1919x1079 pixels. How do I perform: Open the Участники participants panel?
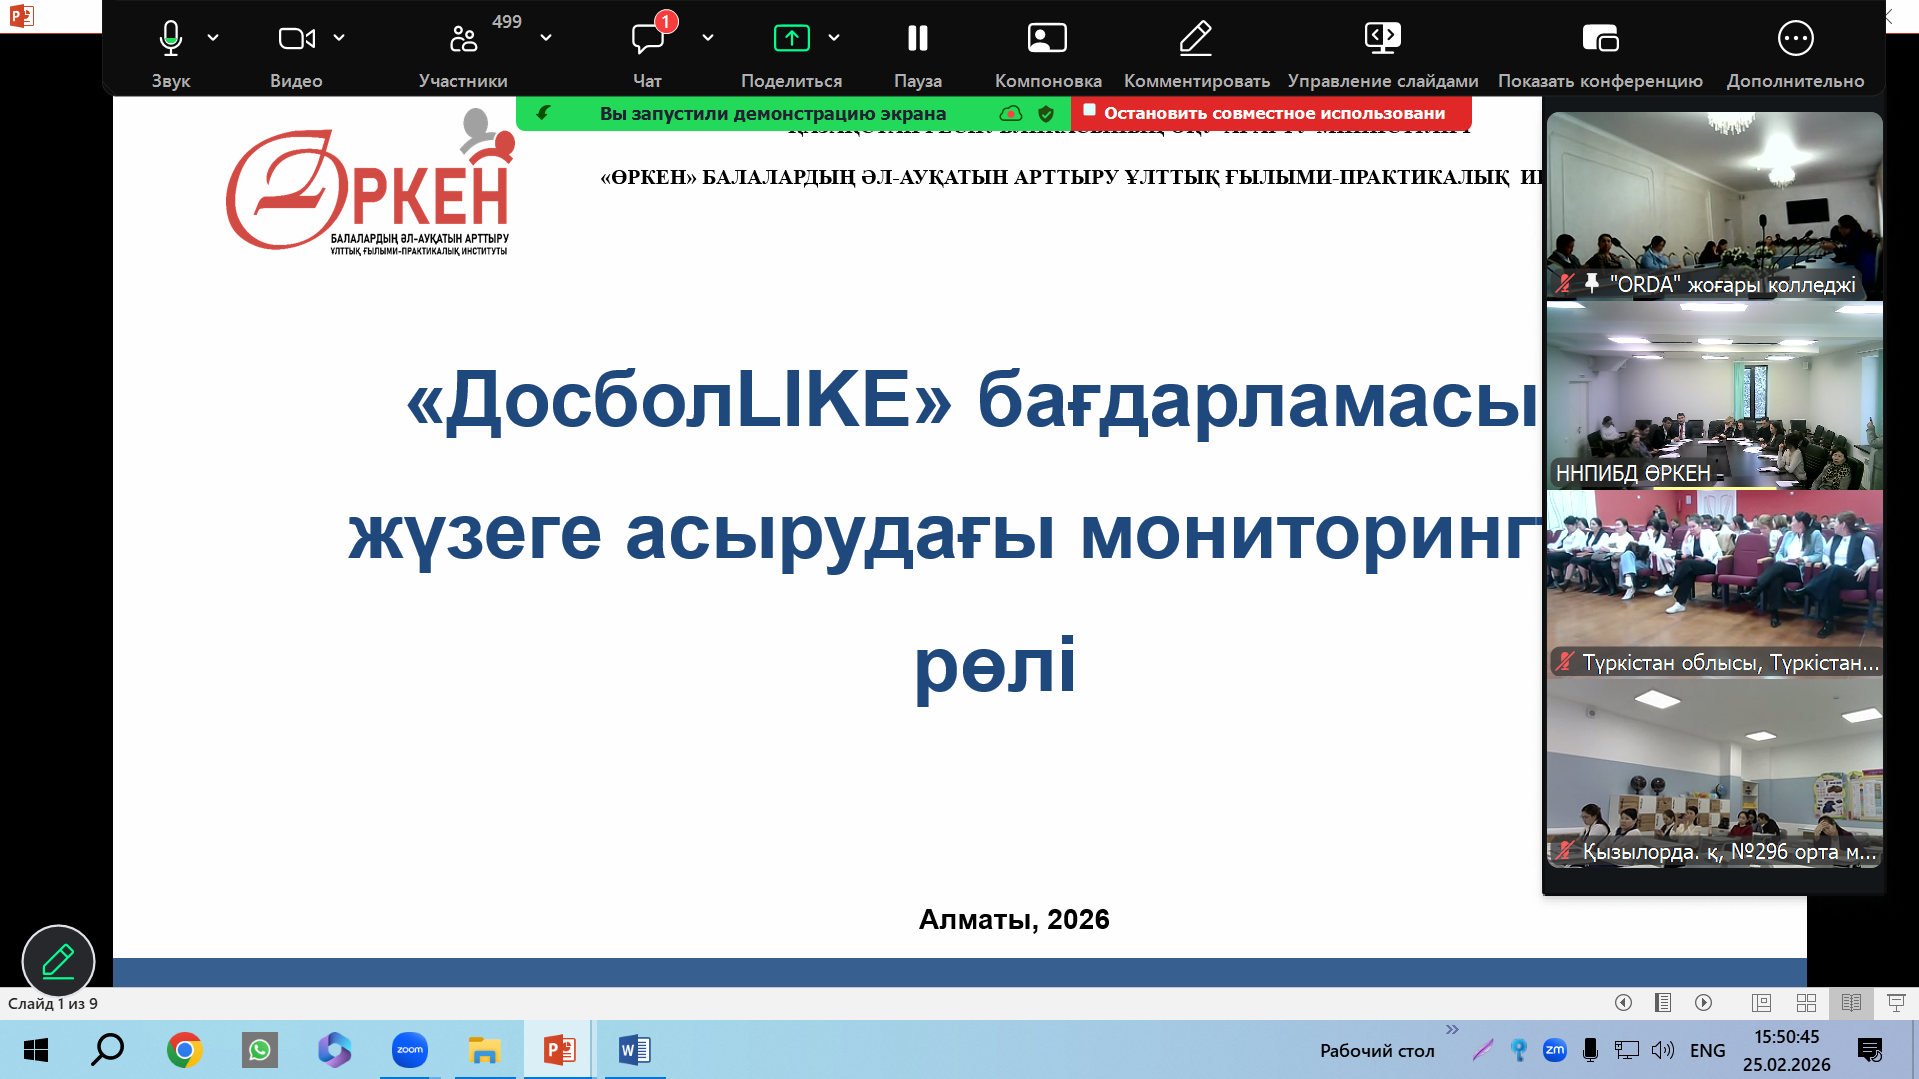(x=463, y=52)
